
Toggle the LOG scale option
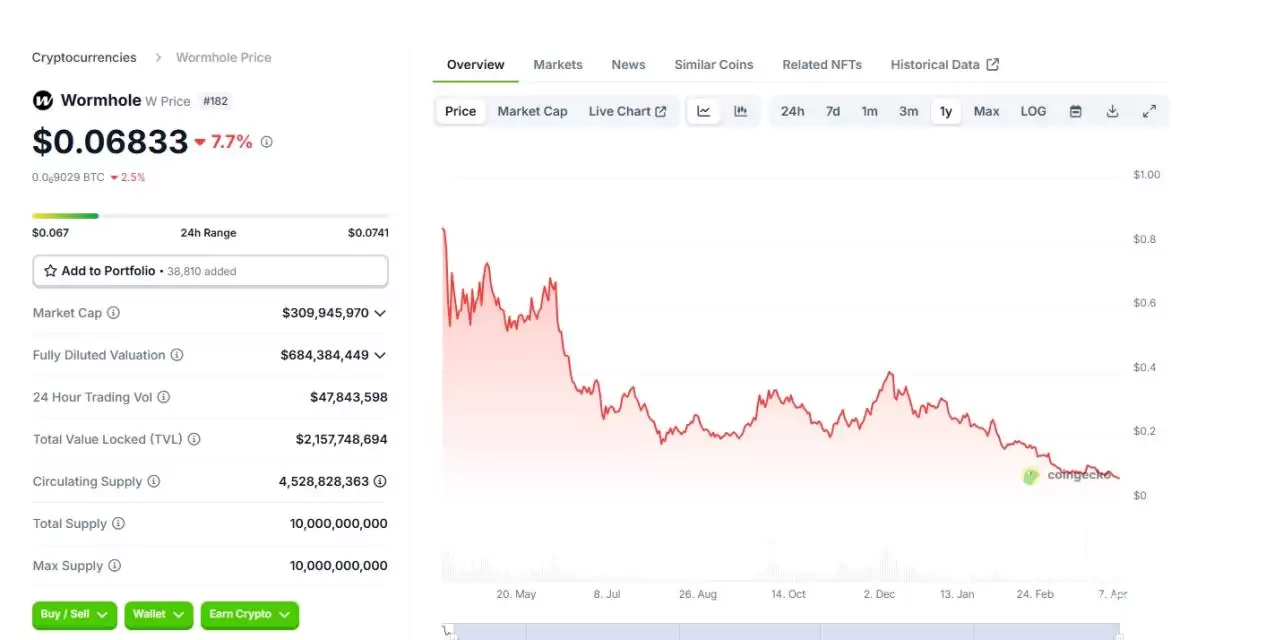(1033, 111)
